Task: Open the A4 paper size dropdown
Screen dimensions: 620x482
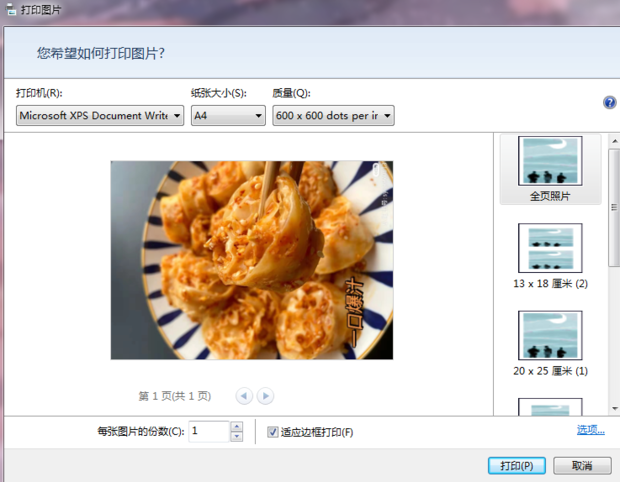Action: coord(228,115)
